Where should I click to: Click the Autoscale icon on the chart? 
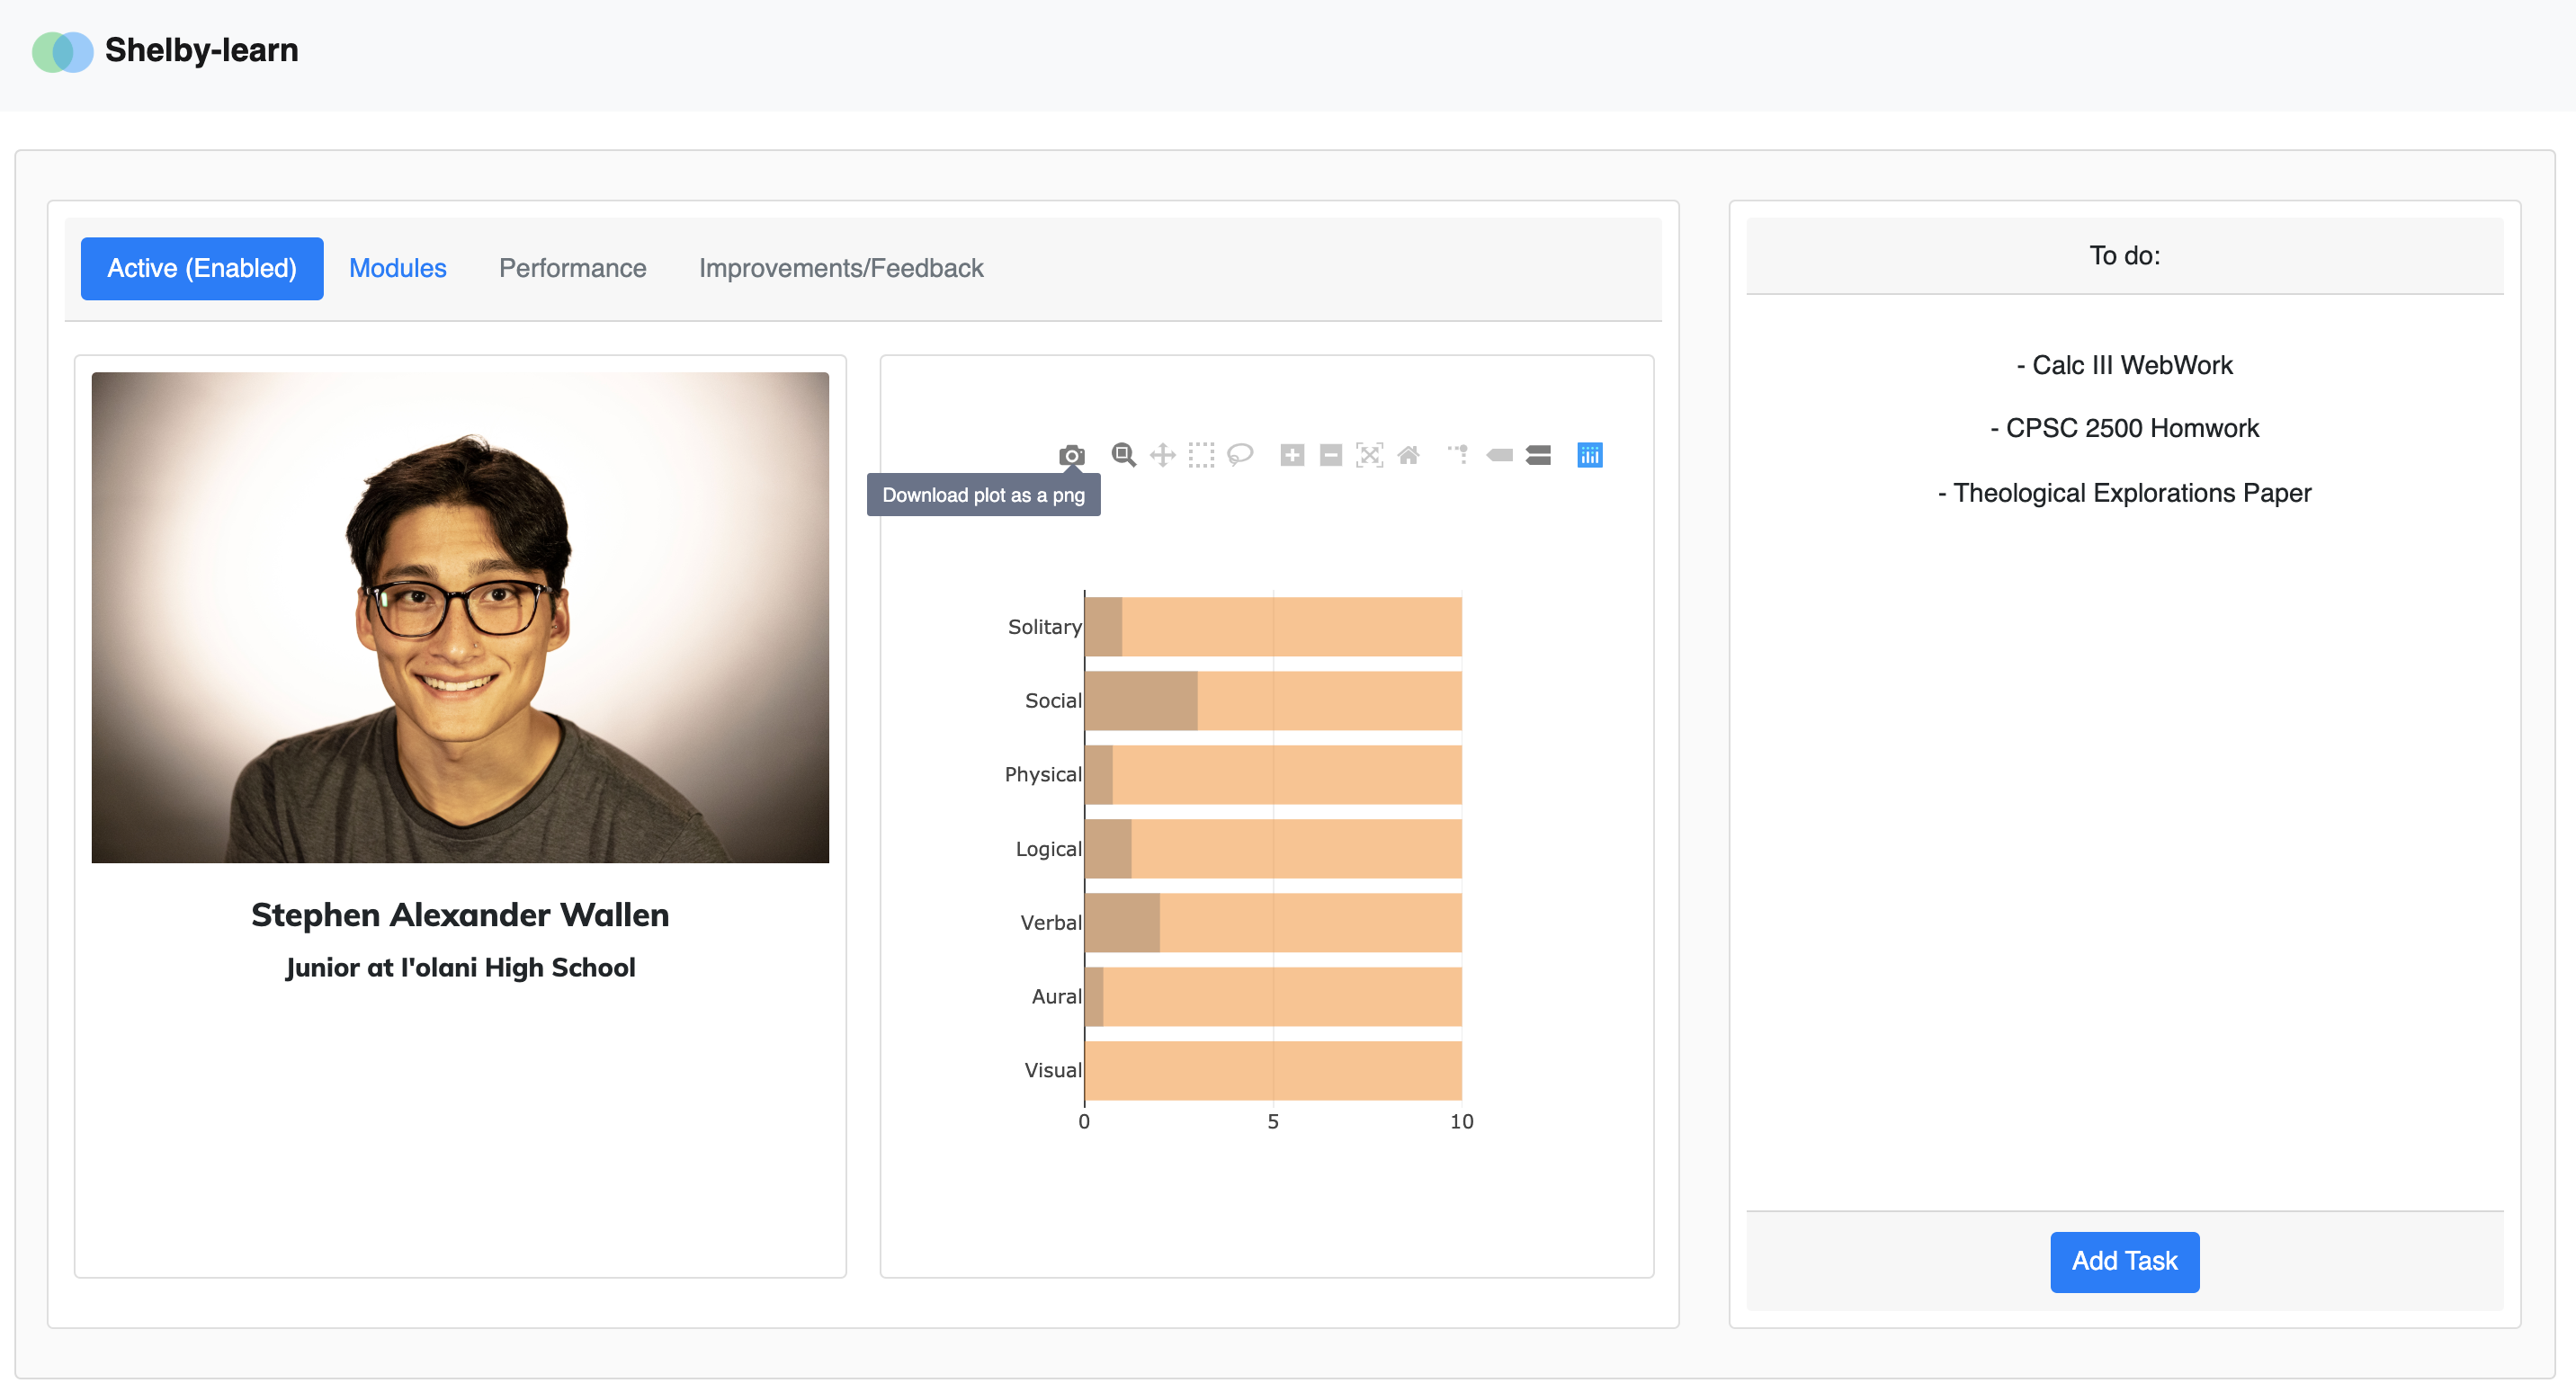(1369, 456)
